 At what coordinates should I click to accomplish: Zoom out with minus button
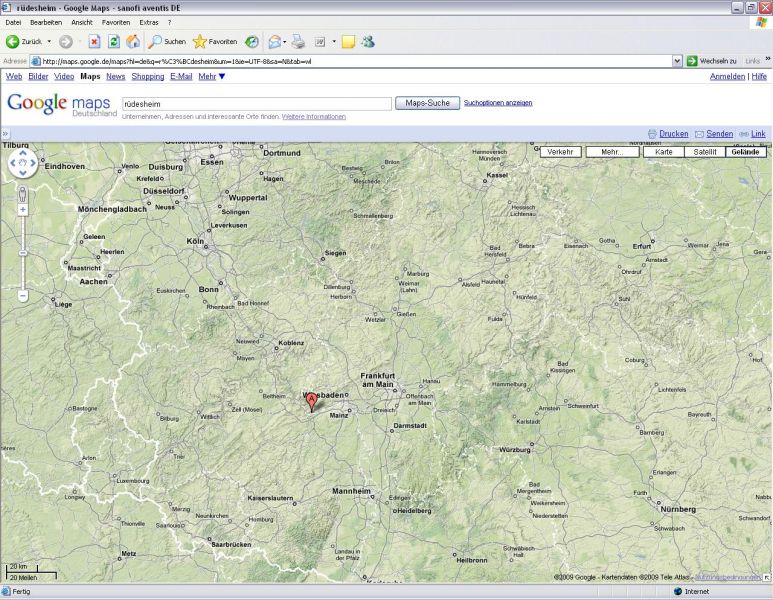click(x=23, y=296)
